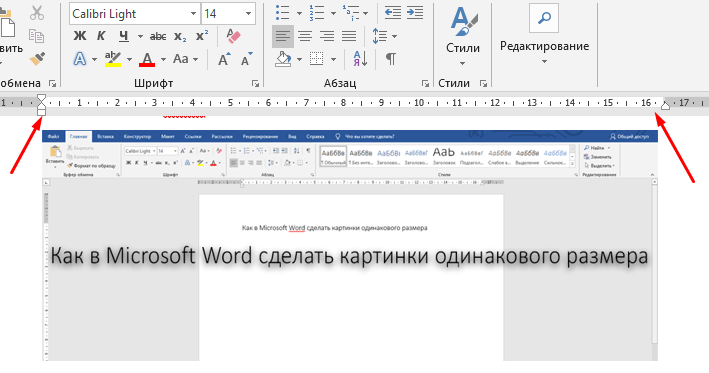Click the font size box showing 14
The image size is (709, 373).
pos(222,14)
